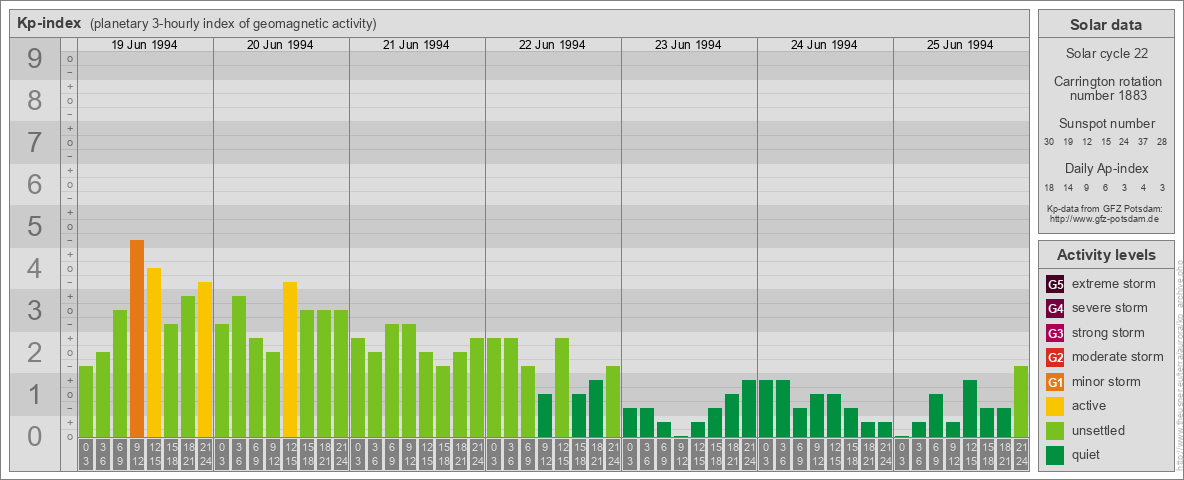
Task: Select the light green 'unsettled' legend swatch
Action: pos(1056,430)
